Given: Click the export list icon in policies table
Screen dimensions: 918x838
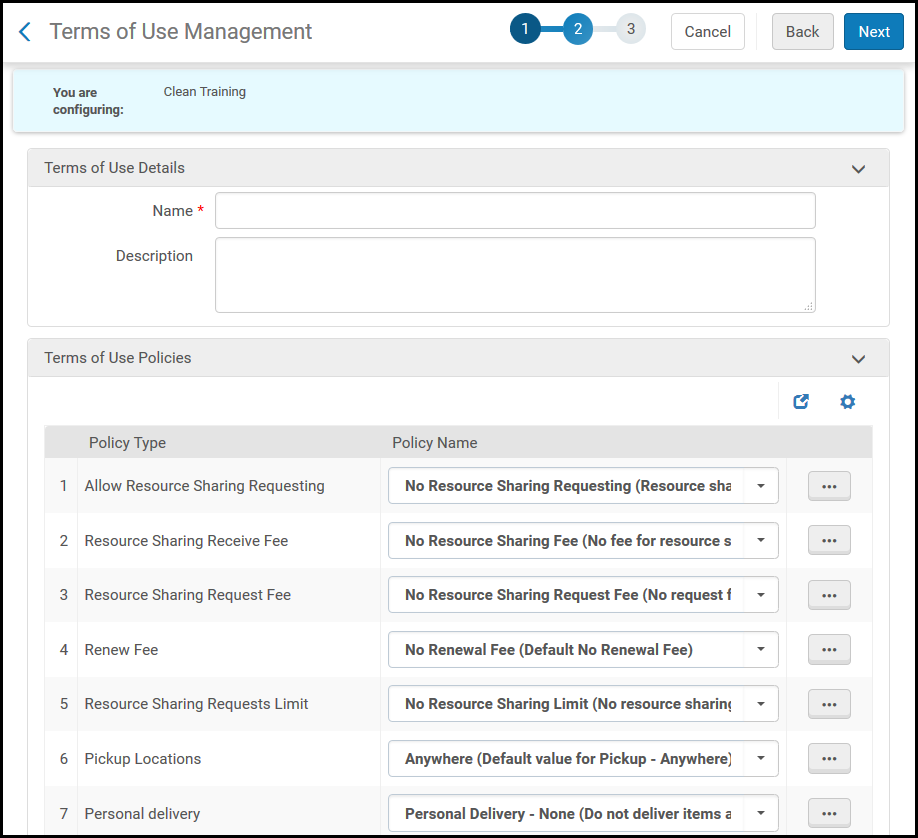Looking at the screenshot, I should click(x=801, y=402).
